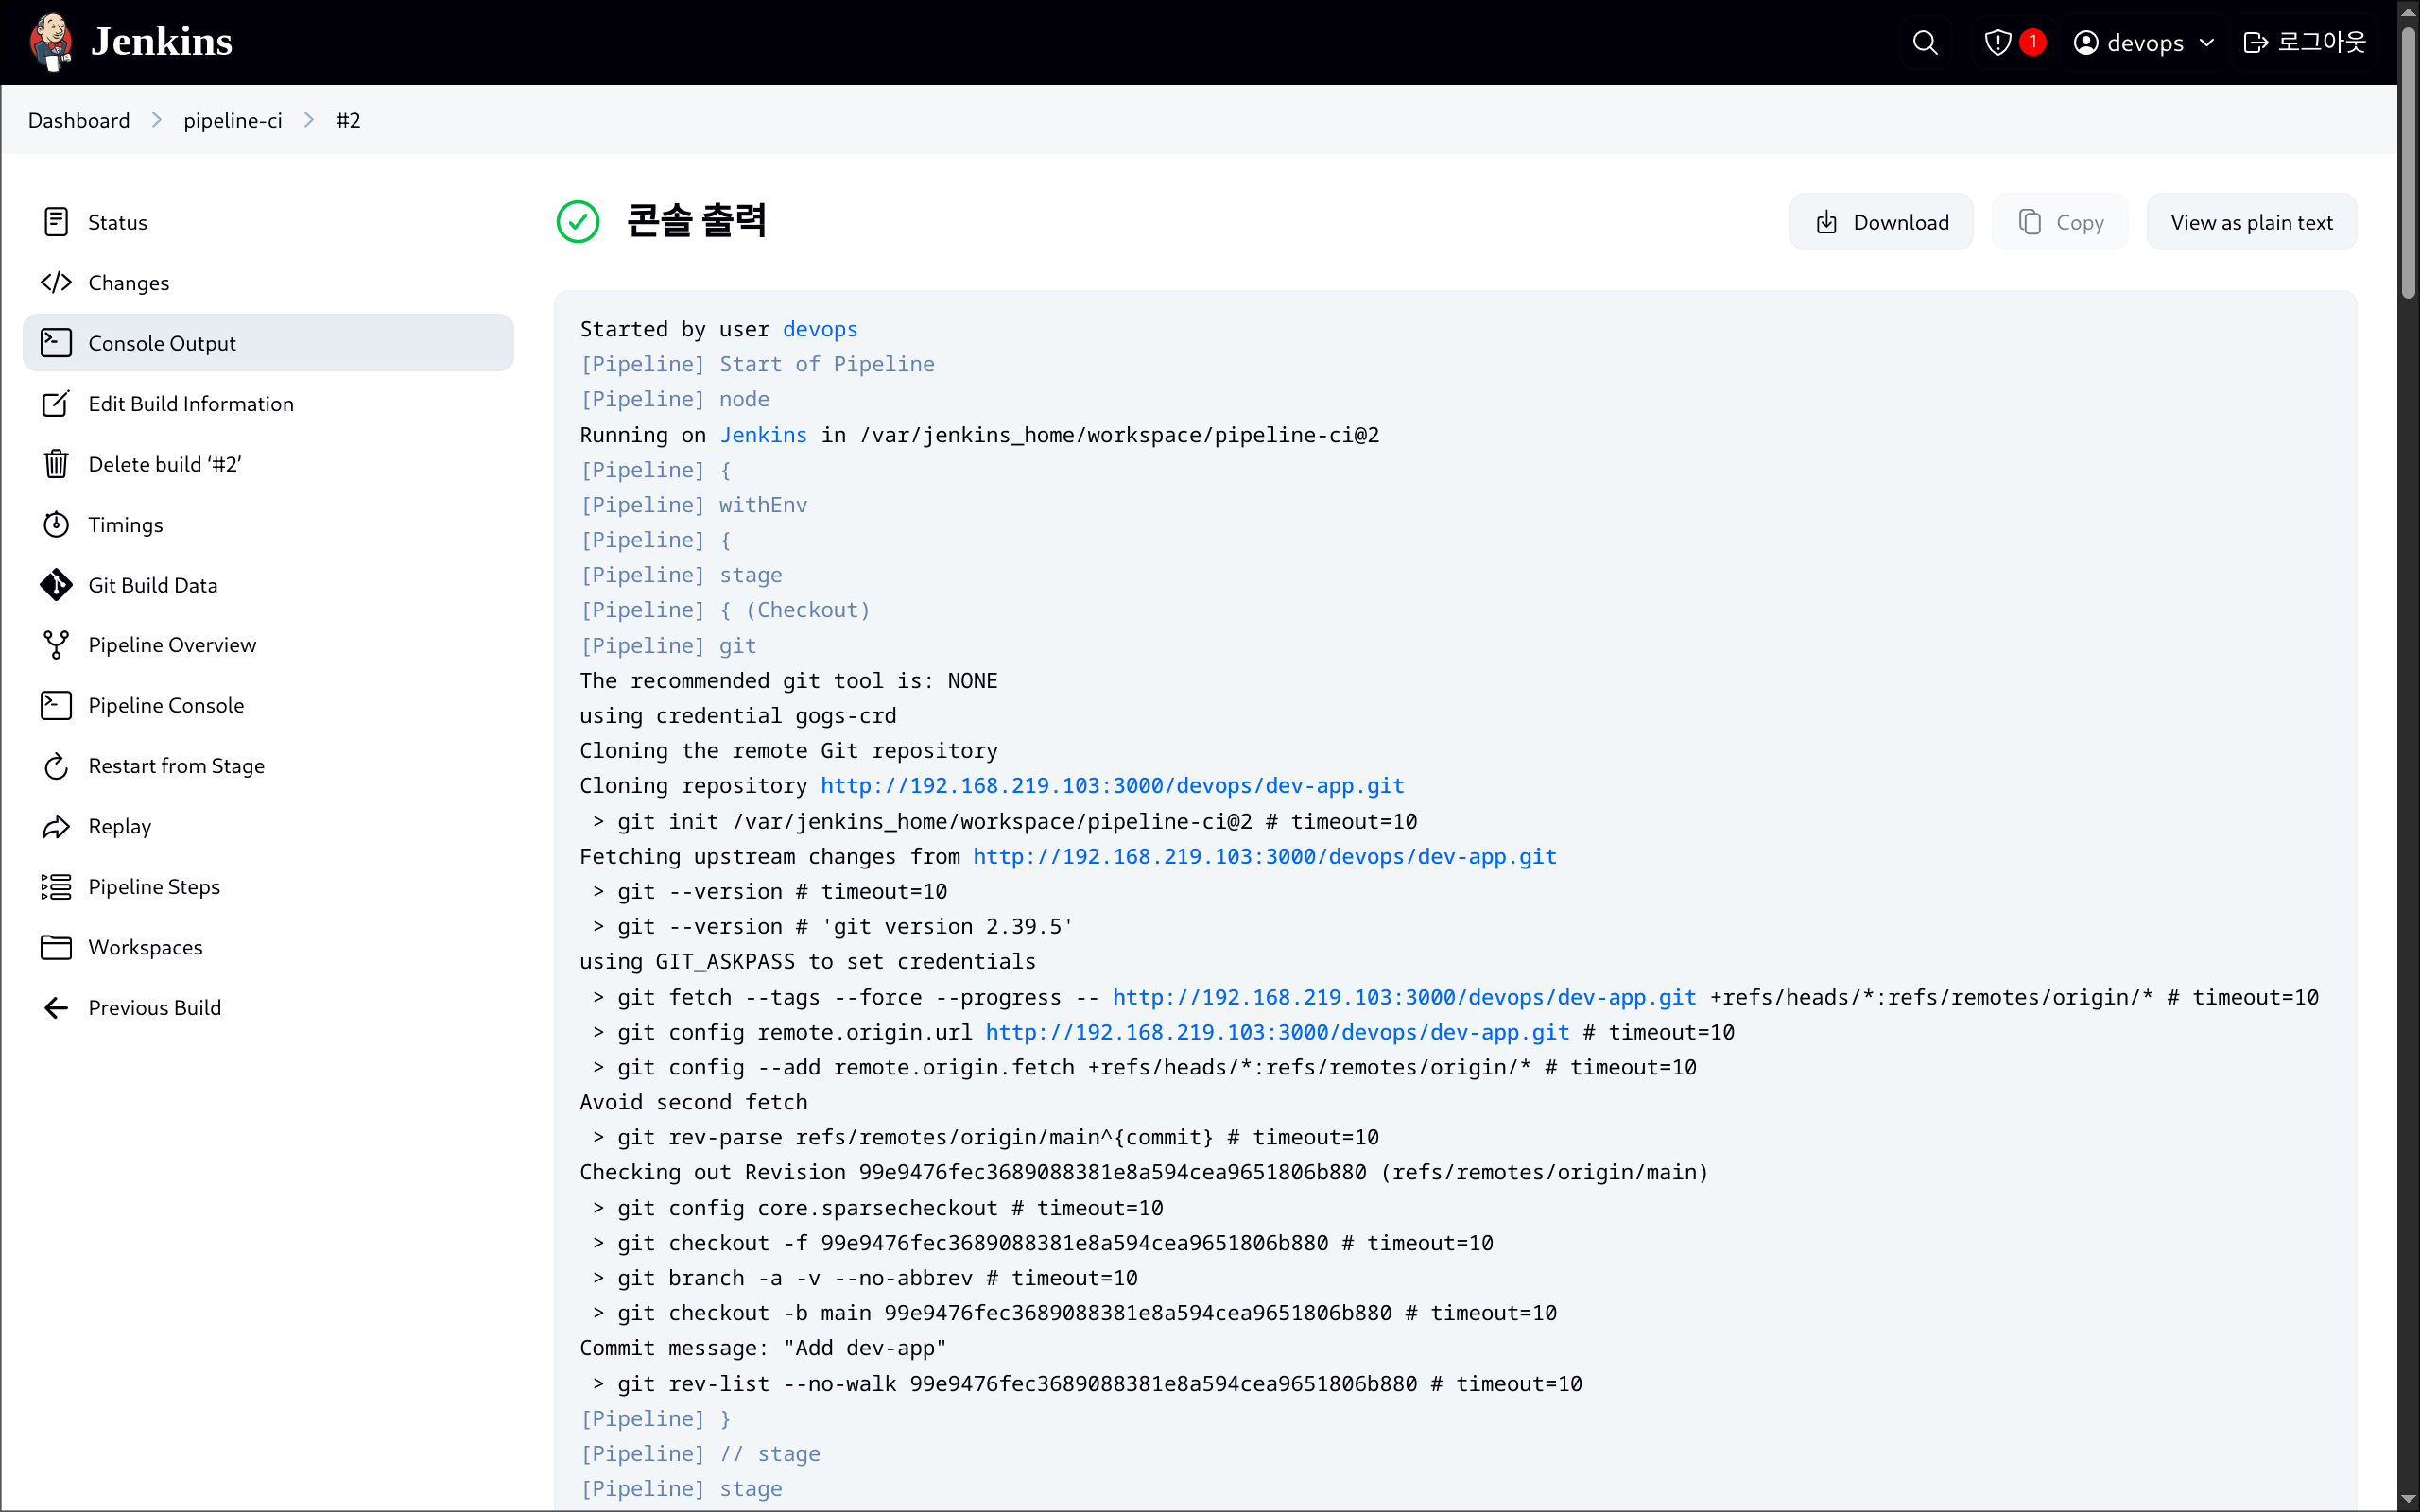Open Edit Build Information
2420x1512 pixels.
click(268, 403)
